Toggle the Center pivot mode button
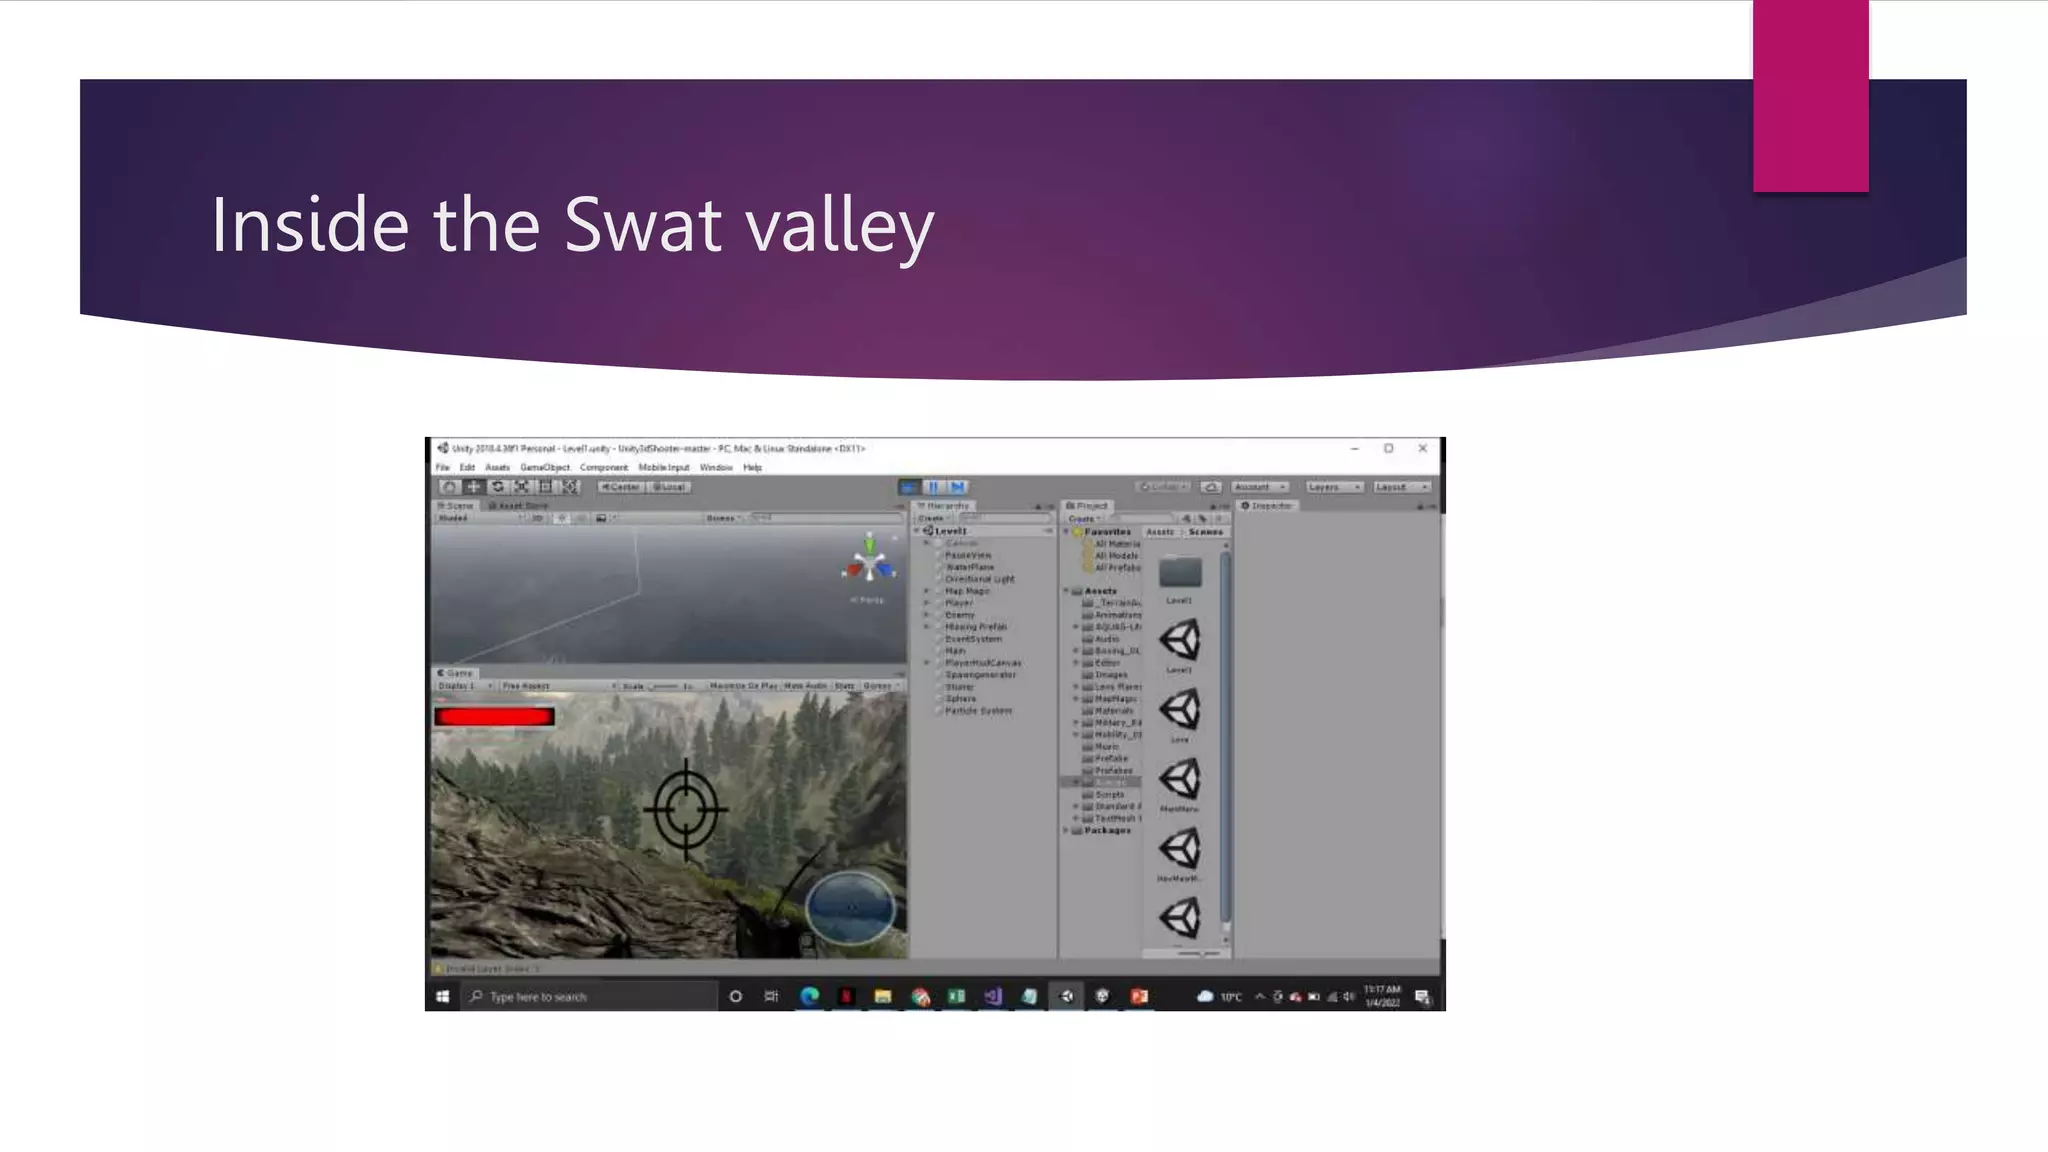 (x=621, y=487)
